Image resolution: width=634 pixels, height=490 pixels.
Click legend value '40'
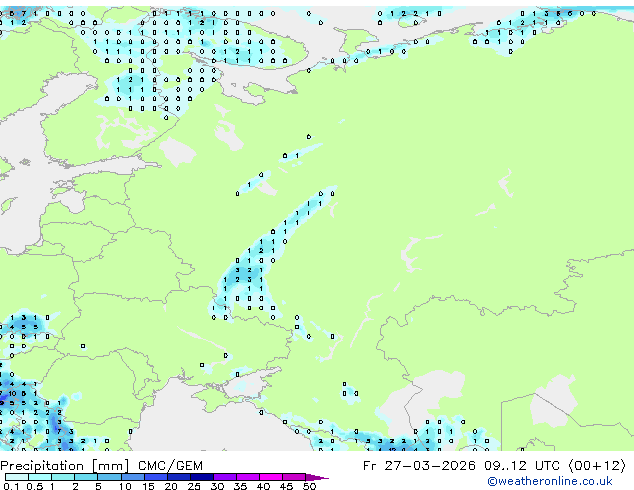[x=263, y=486]
